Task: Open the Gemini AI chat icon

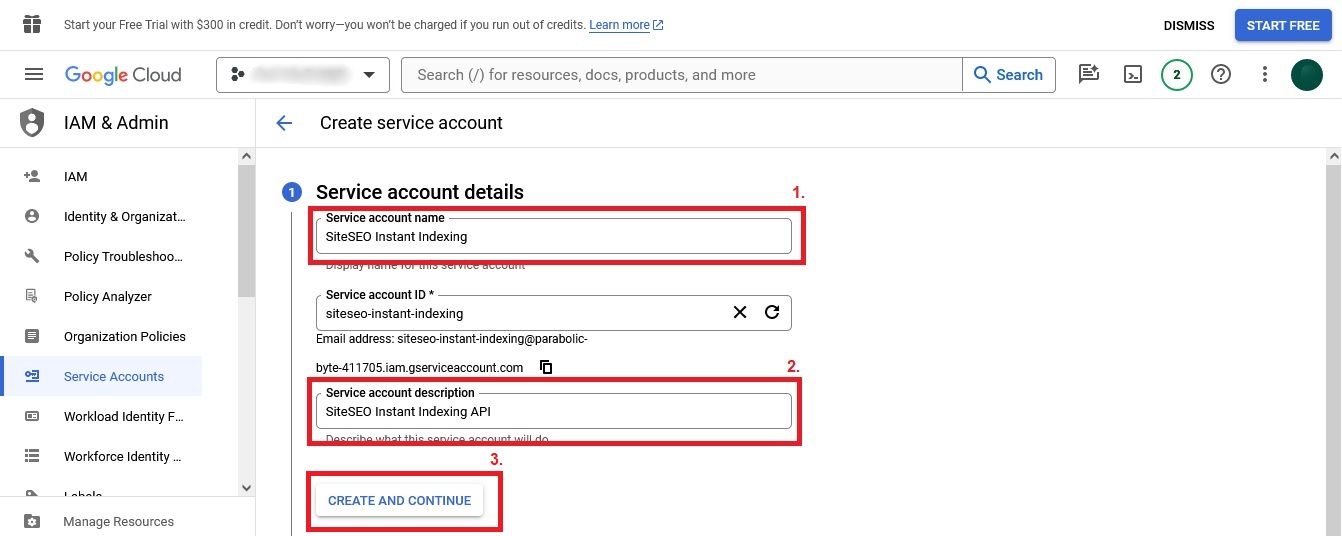Action: click(x=1089, y=75)
